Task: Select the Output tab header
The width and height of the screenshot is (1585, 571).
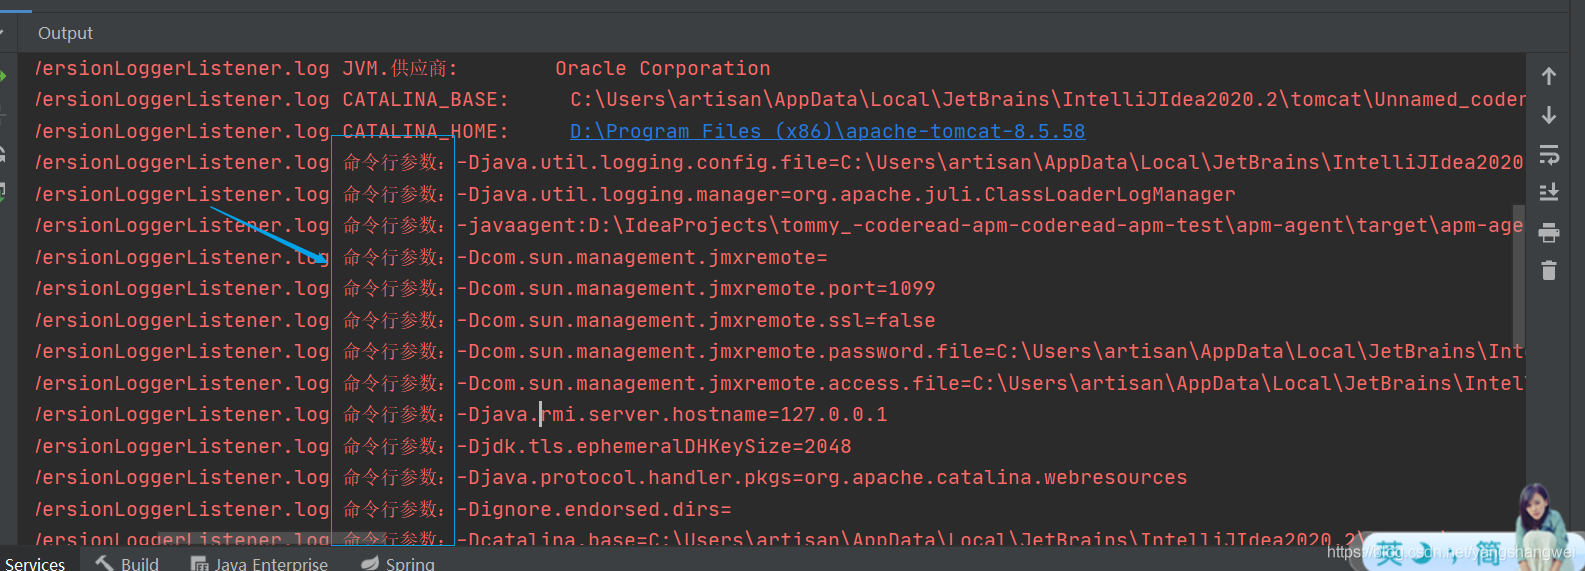Action: tap(65, 33)
